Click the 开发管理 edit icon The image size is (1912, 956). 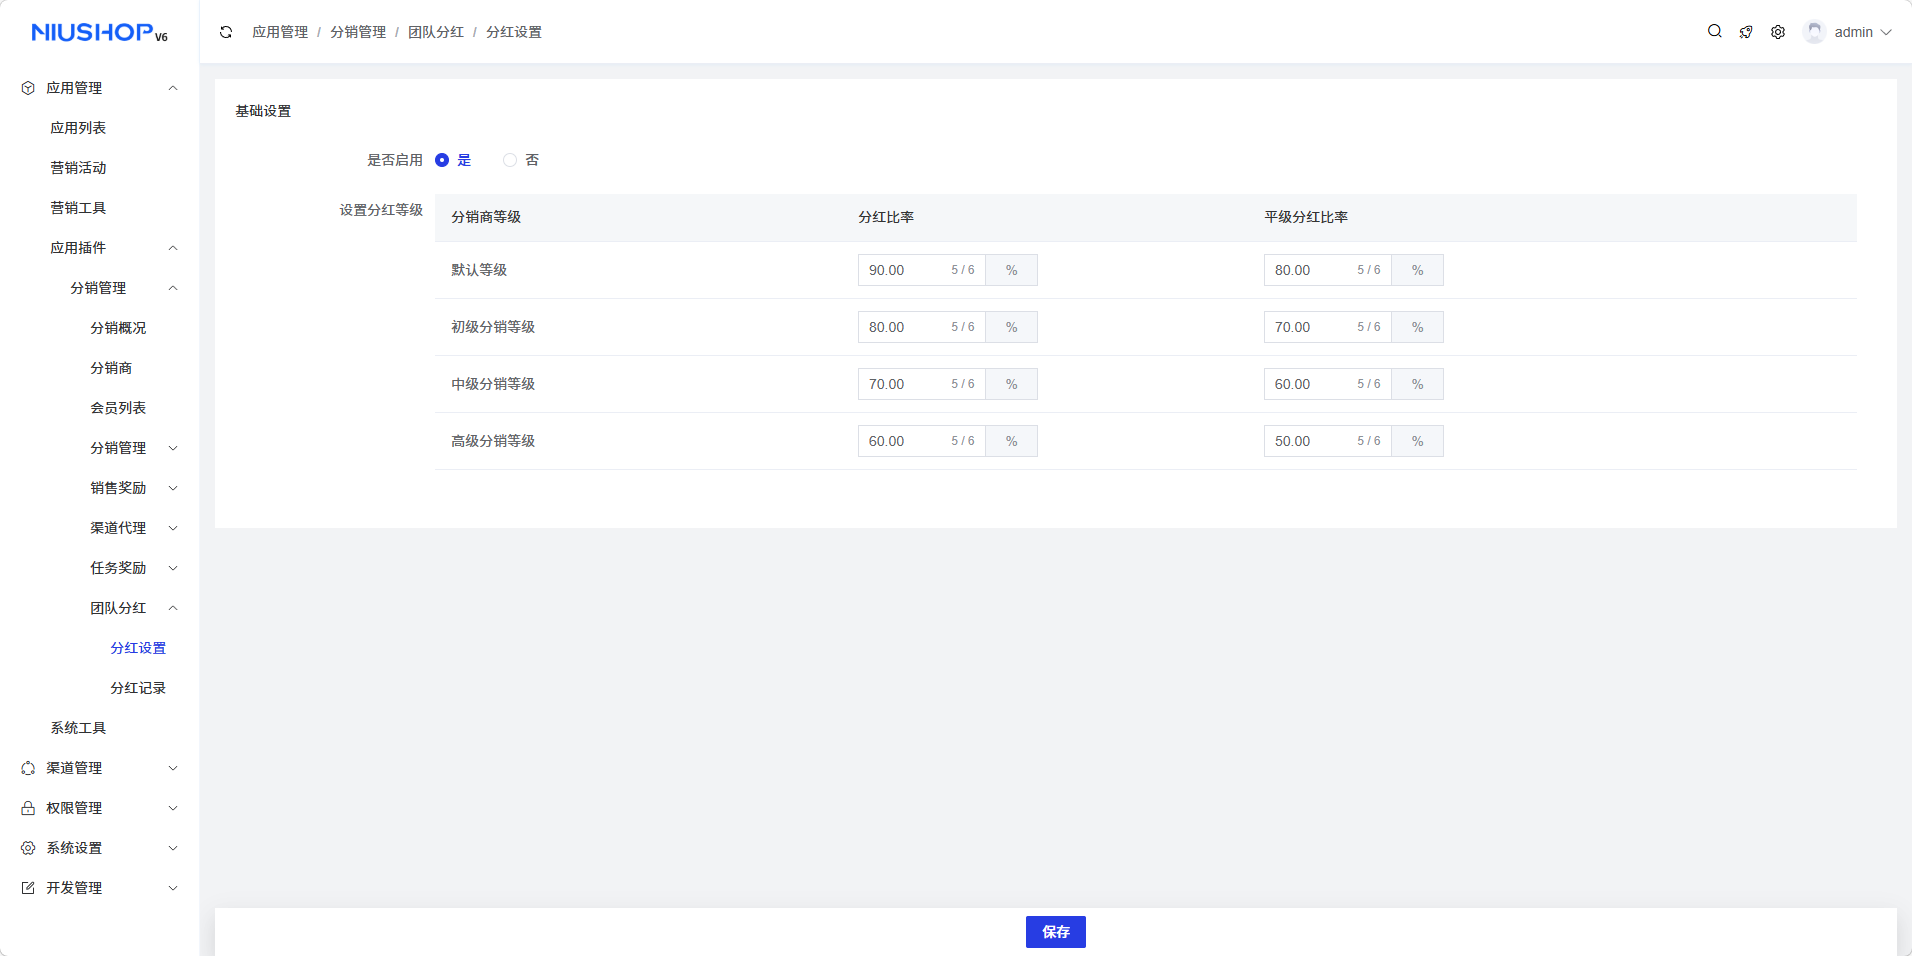tap(28, 888)
